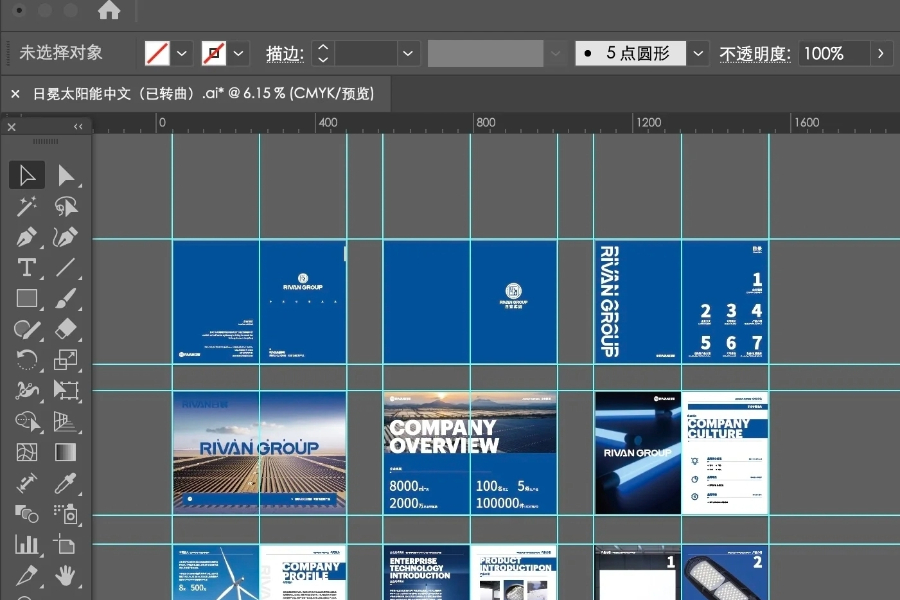Select the Slice tool

27,575
